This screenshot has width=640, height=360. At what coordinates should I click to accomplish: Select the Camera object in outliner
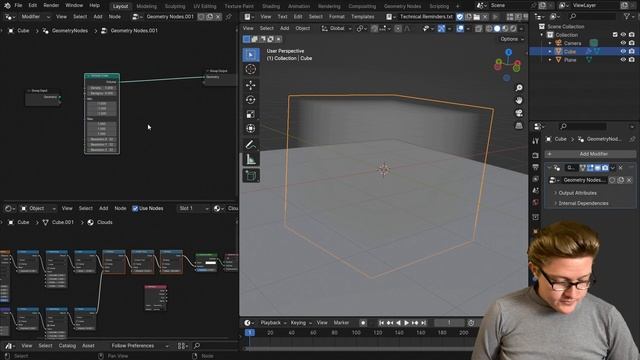pyautogui.click(x=572, y=43)
